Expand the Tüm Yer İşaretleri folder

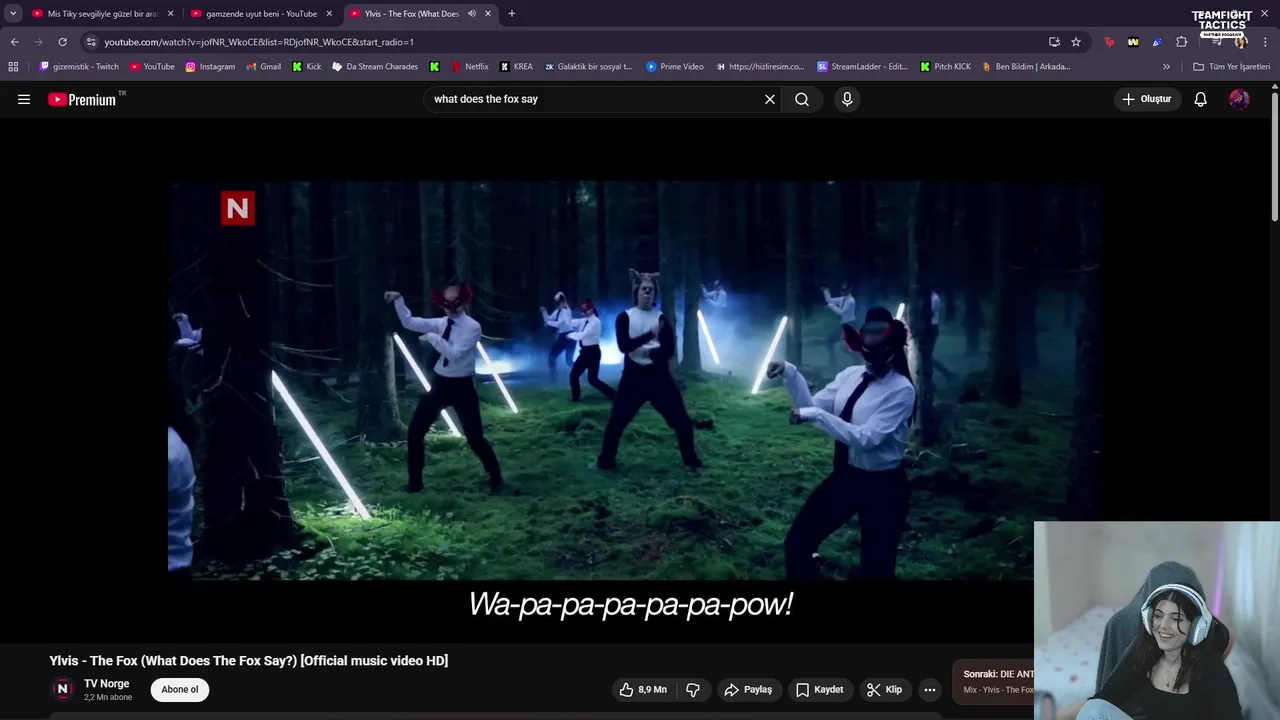click(x=1232, y=67)
